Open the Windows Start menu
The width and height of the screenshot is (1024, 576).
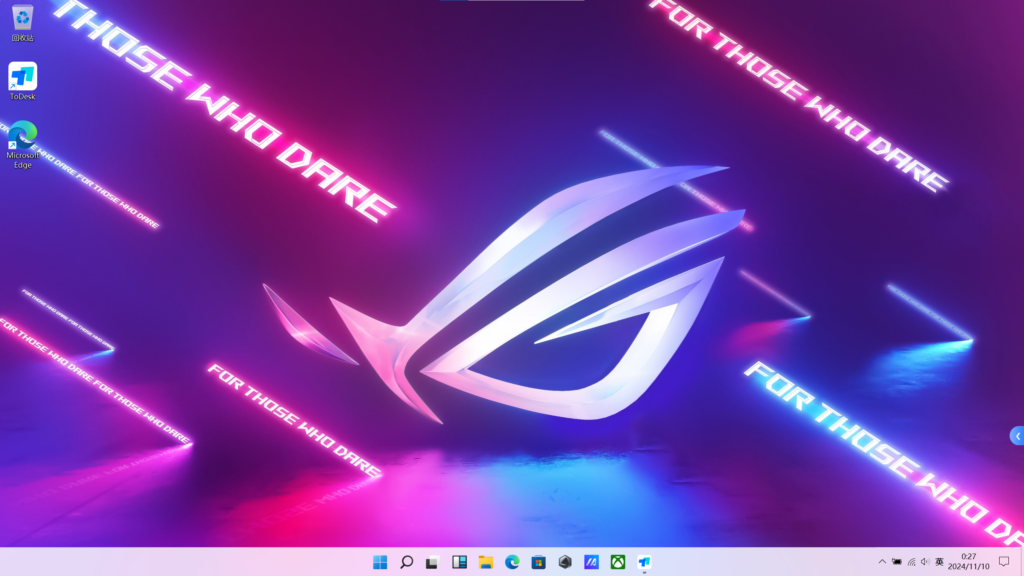(380, 562)
